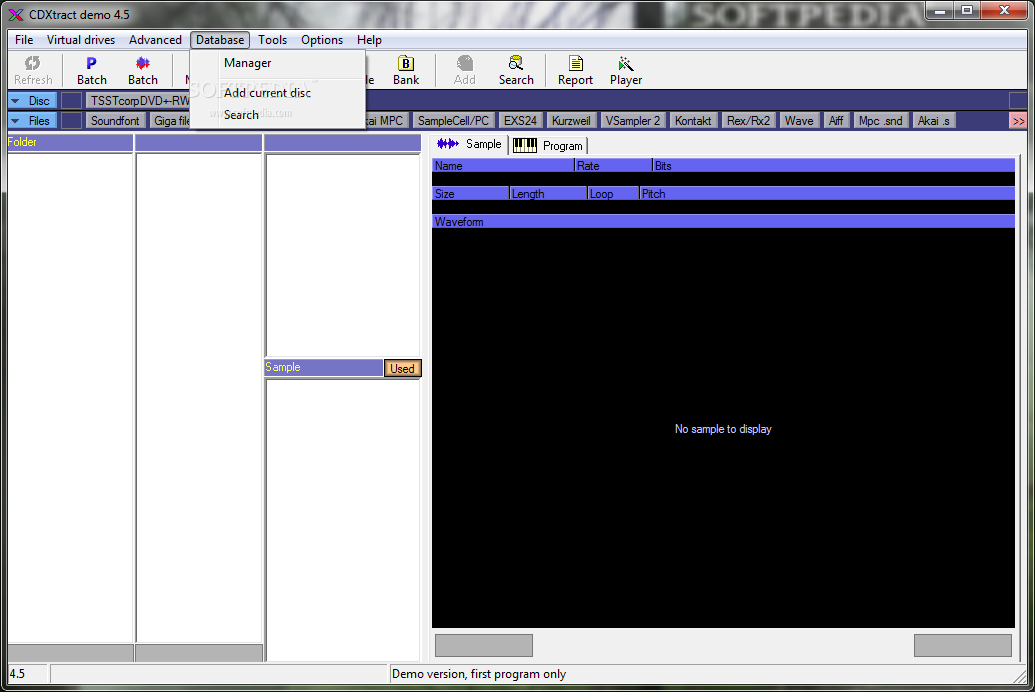Click the Bits column header
This screenshot has width=1035, height=692.
[x=834, y=166]
